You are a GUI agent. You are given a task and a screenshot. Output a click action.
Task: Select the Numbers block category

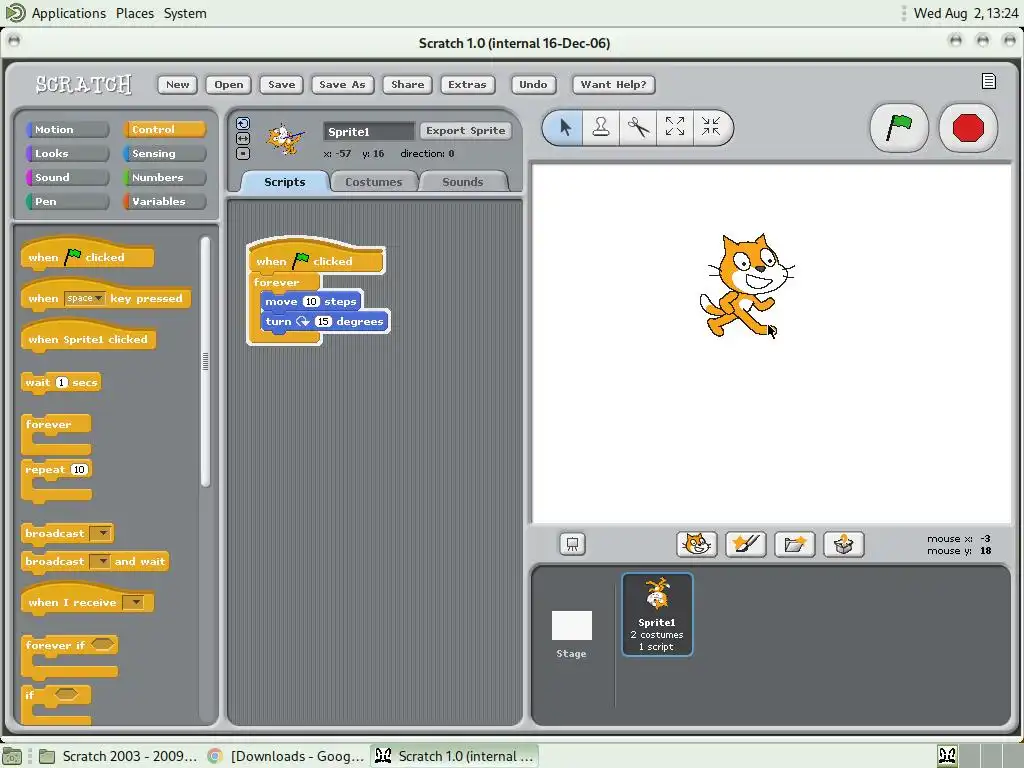(x=165, y=178)
